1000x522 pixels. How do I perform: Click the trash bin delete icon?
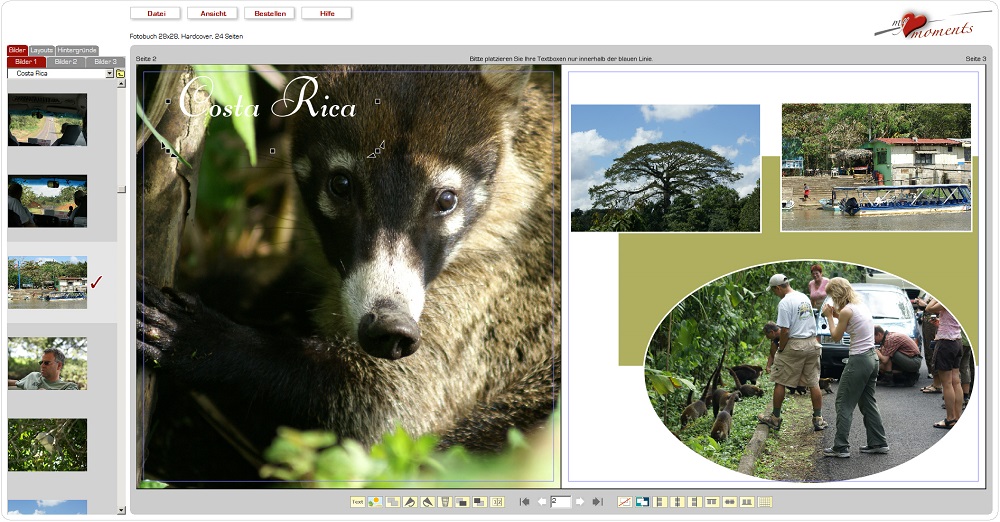coord(445,502)
